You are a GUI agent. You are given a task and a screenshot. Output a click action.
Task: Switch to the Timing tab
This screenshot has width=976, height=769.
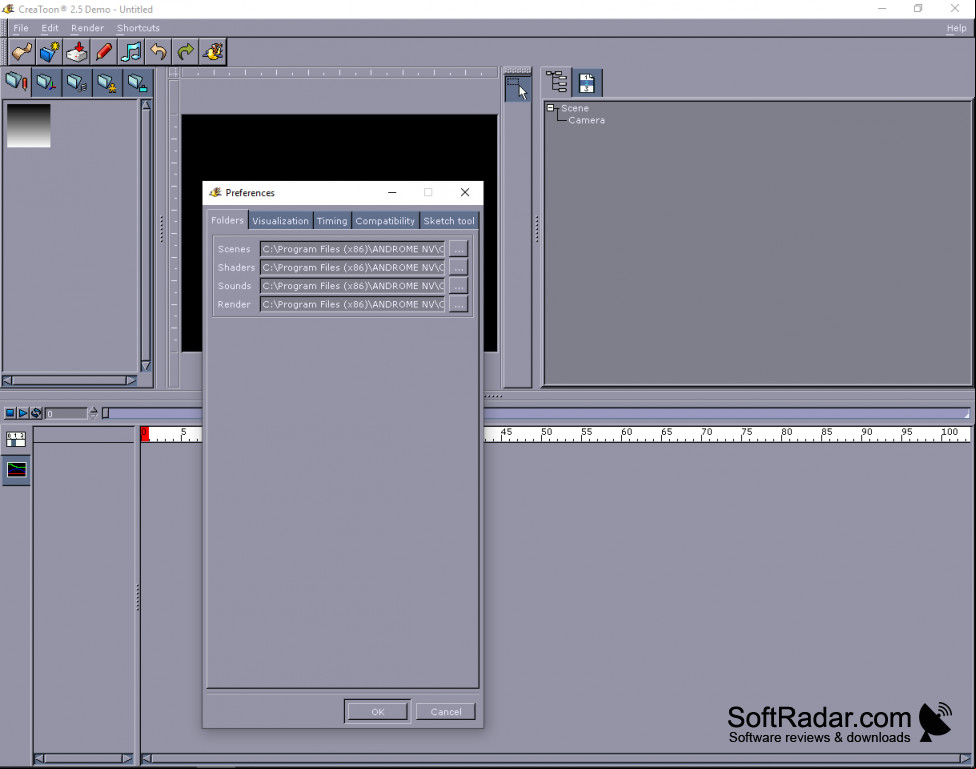click(332, 220)
